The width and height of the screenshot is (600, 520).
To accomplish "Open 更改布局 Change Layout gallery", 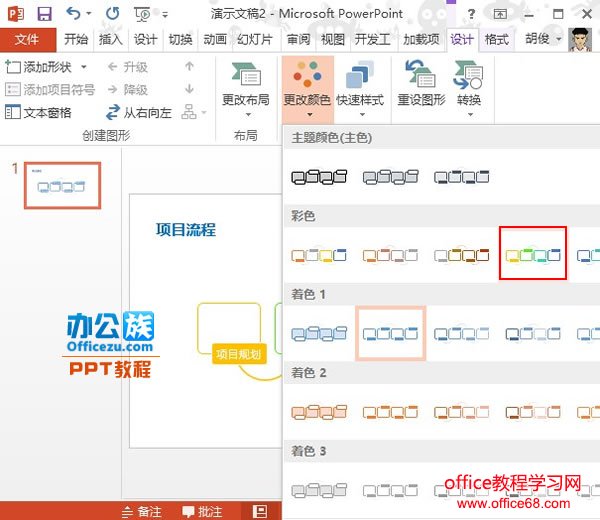I will tap(246, 89).
